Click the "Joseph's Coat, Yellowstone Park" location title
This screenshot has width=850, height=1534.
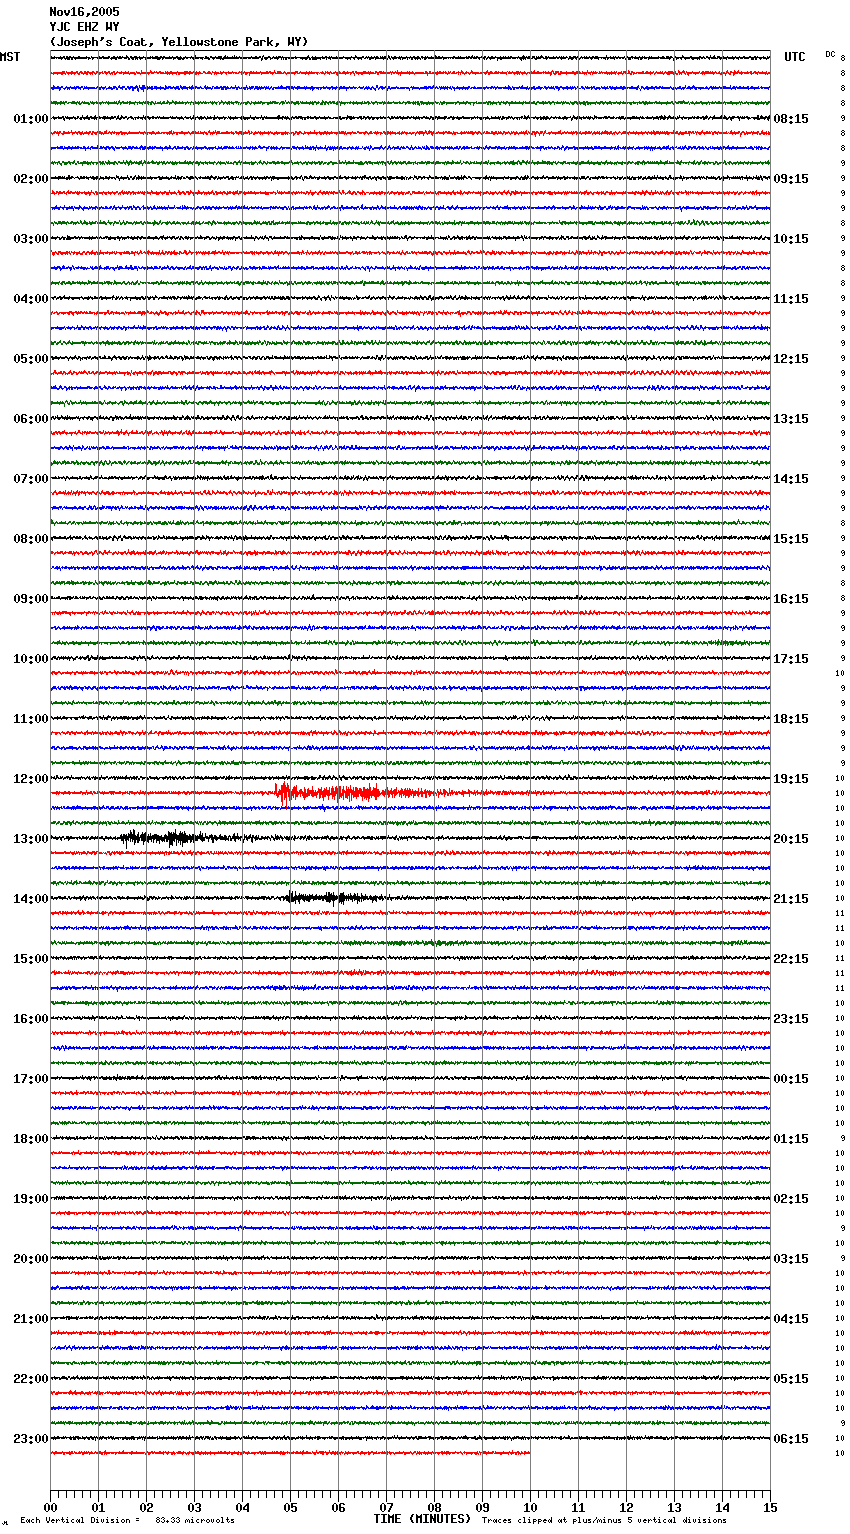click(178, 42)
